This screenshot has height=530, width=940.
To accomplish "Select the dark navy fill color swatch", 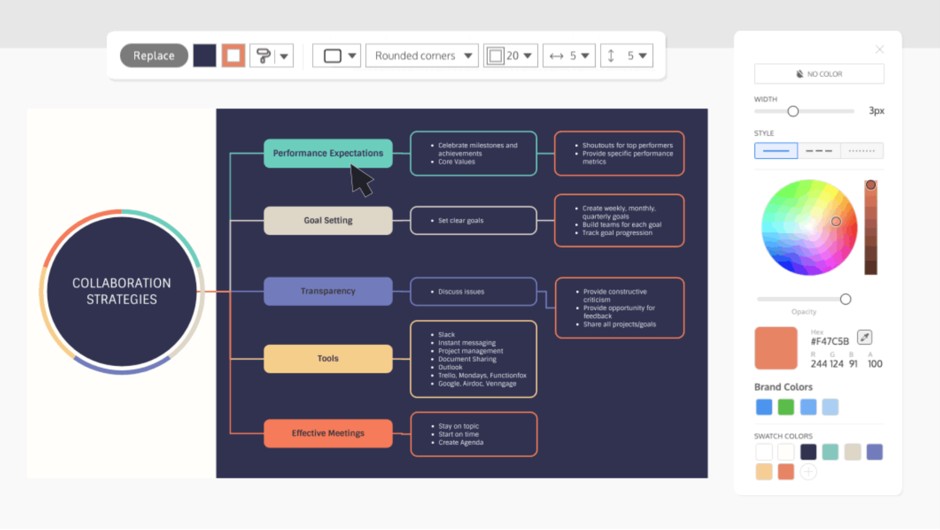I will [x=204, y=56].
